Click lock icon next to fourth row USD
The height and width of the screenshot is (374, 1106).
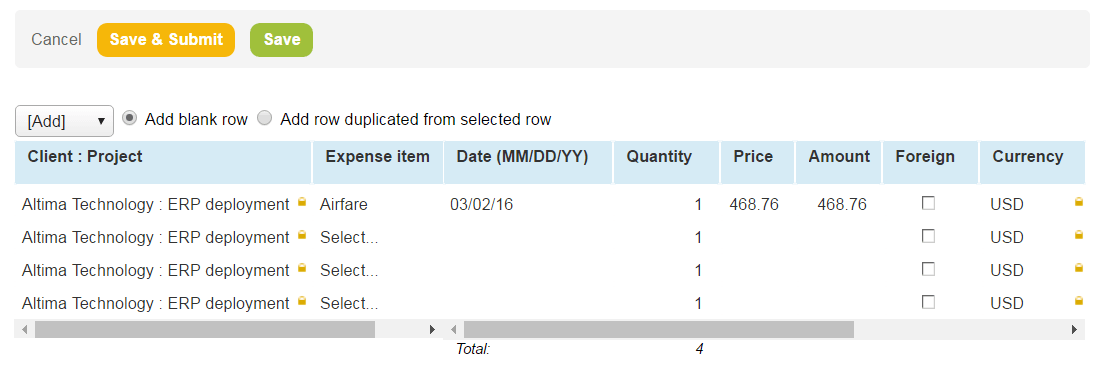[x=1078, y=301]
